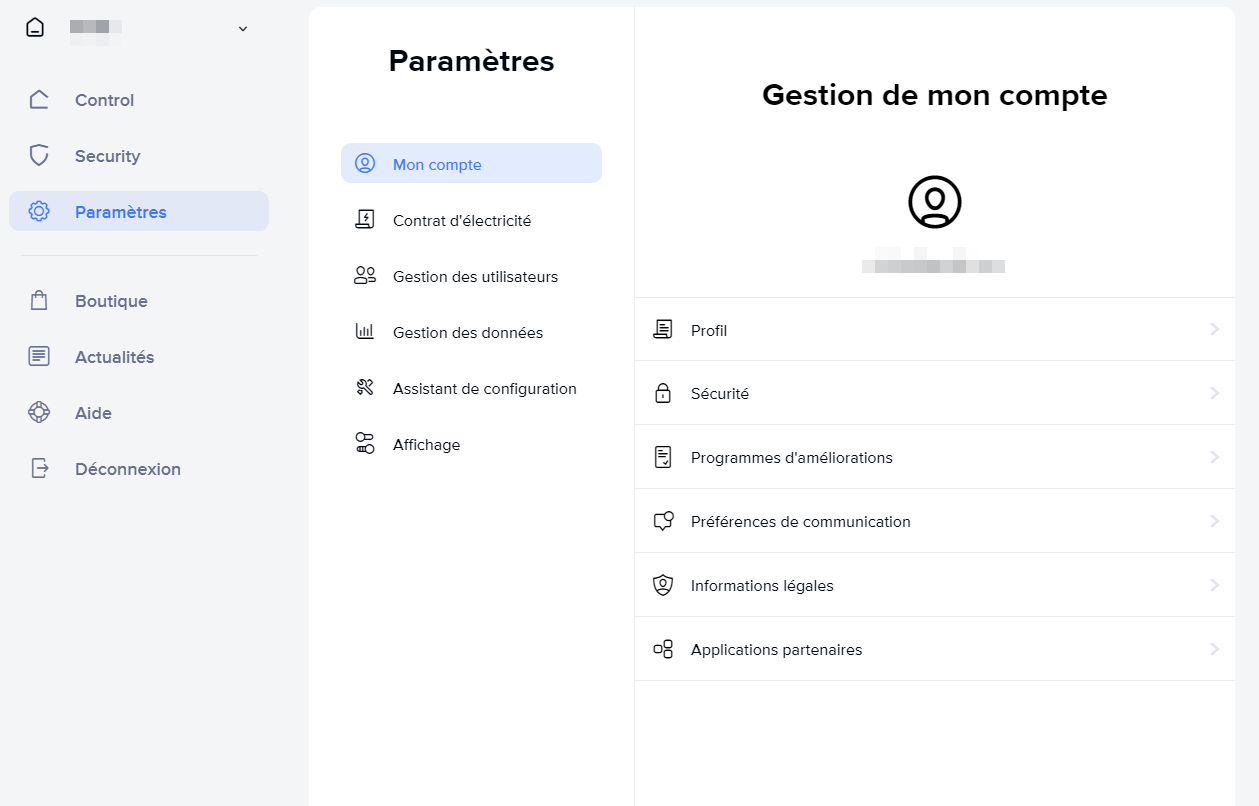Click the Déconnexion logout arrow icon
1259x806 pixels.
tap(39, 469)
